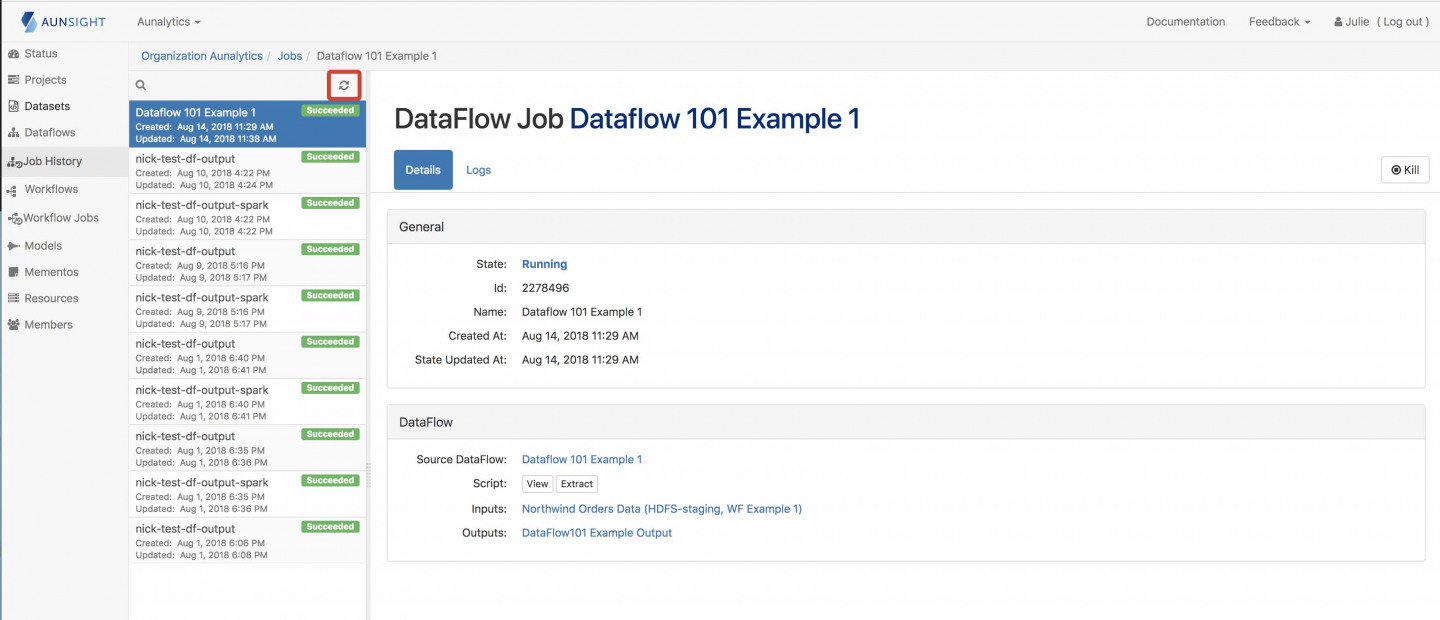This screenshot has width=1440, height=620.
Task: Switch to the Logs tab
Action: tap(479, 170)
